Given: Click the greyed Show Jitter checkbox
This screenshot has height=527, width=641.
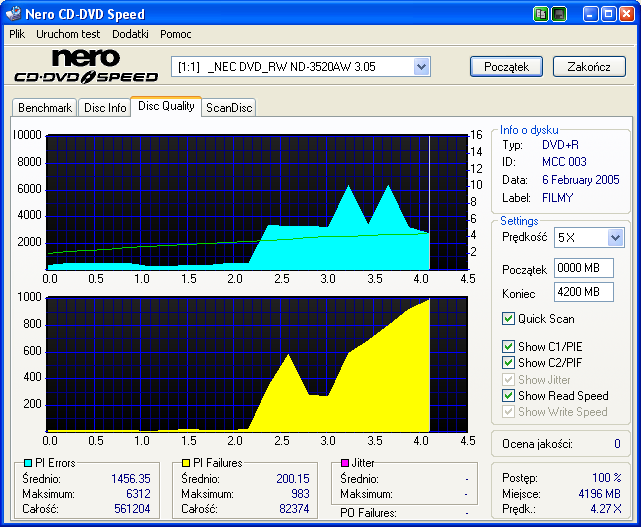Looking at the screenshot, I should tap(508, 379).
